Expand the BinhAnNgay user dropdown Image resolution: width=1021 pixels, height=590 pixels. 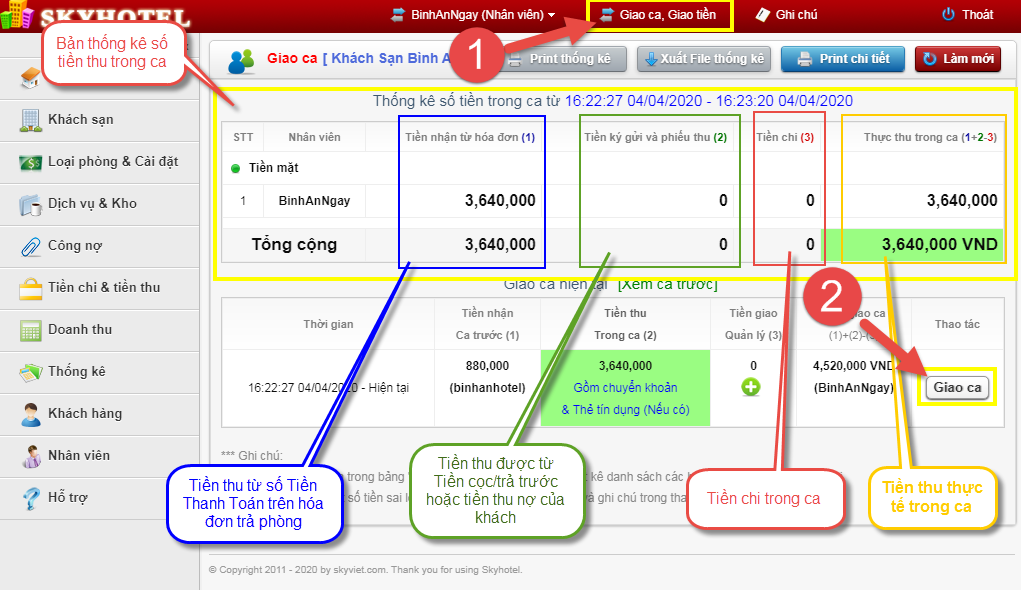tap(483, 15)
